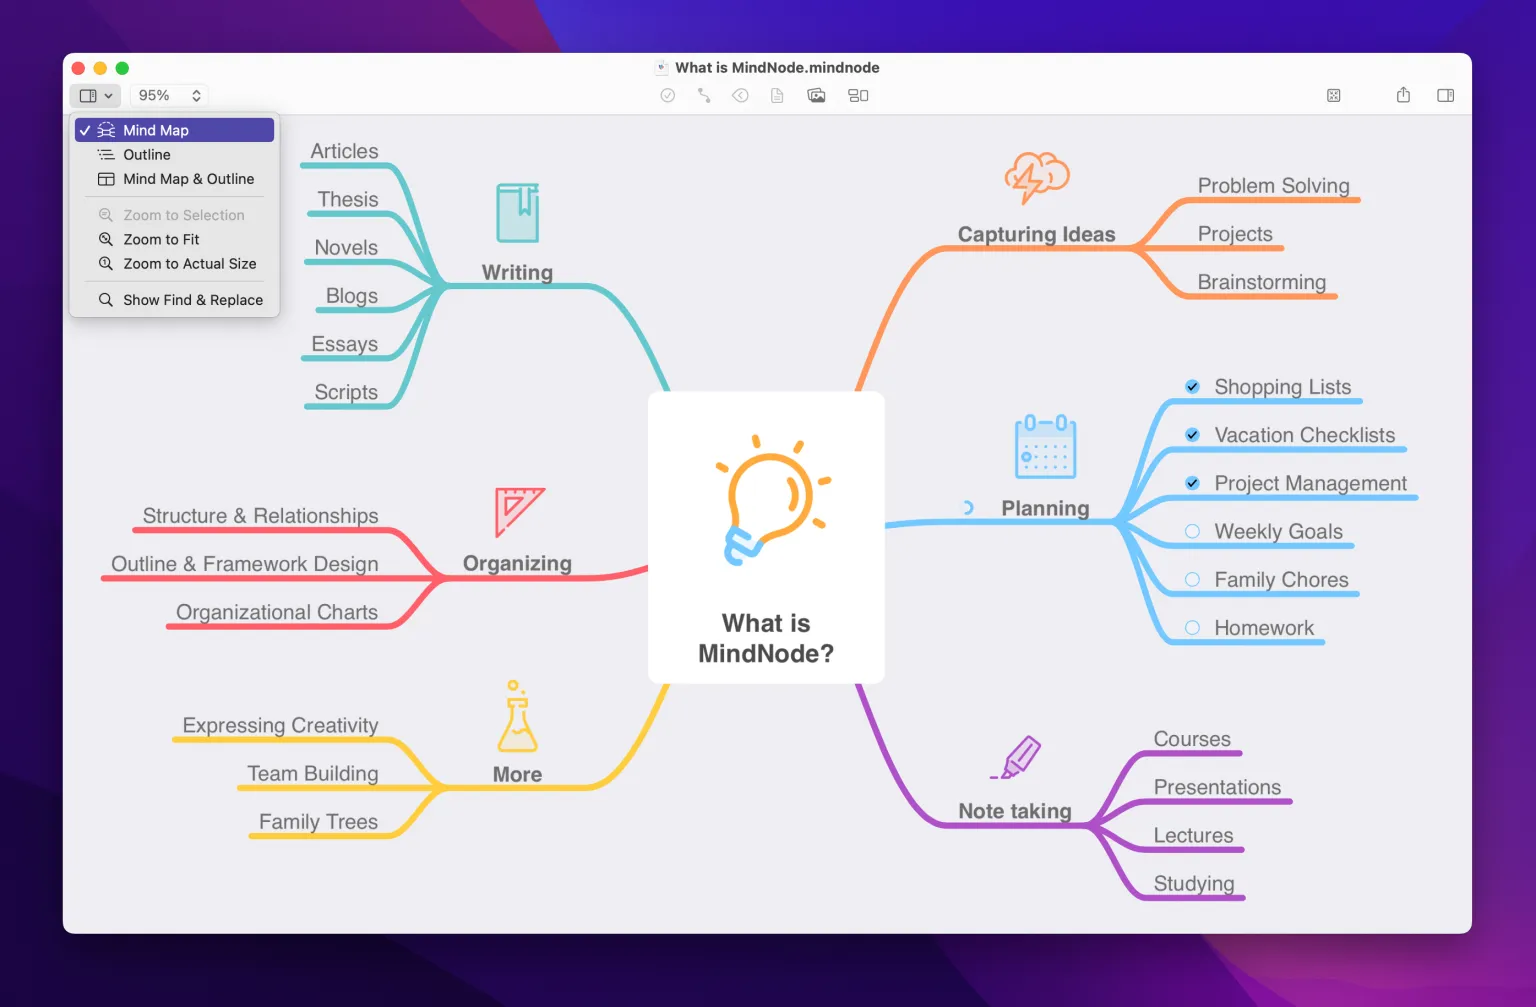
Task: Open the themes layout icon in the toolbar
Action: tap(858, 95)
